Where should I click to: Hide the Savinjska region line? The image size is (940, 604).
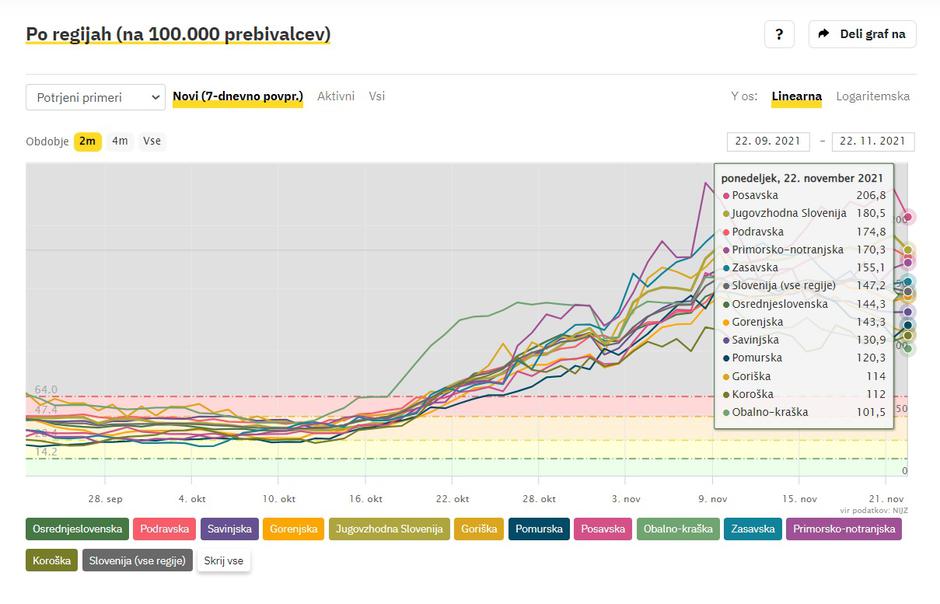coord(231,529)
